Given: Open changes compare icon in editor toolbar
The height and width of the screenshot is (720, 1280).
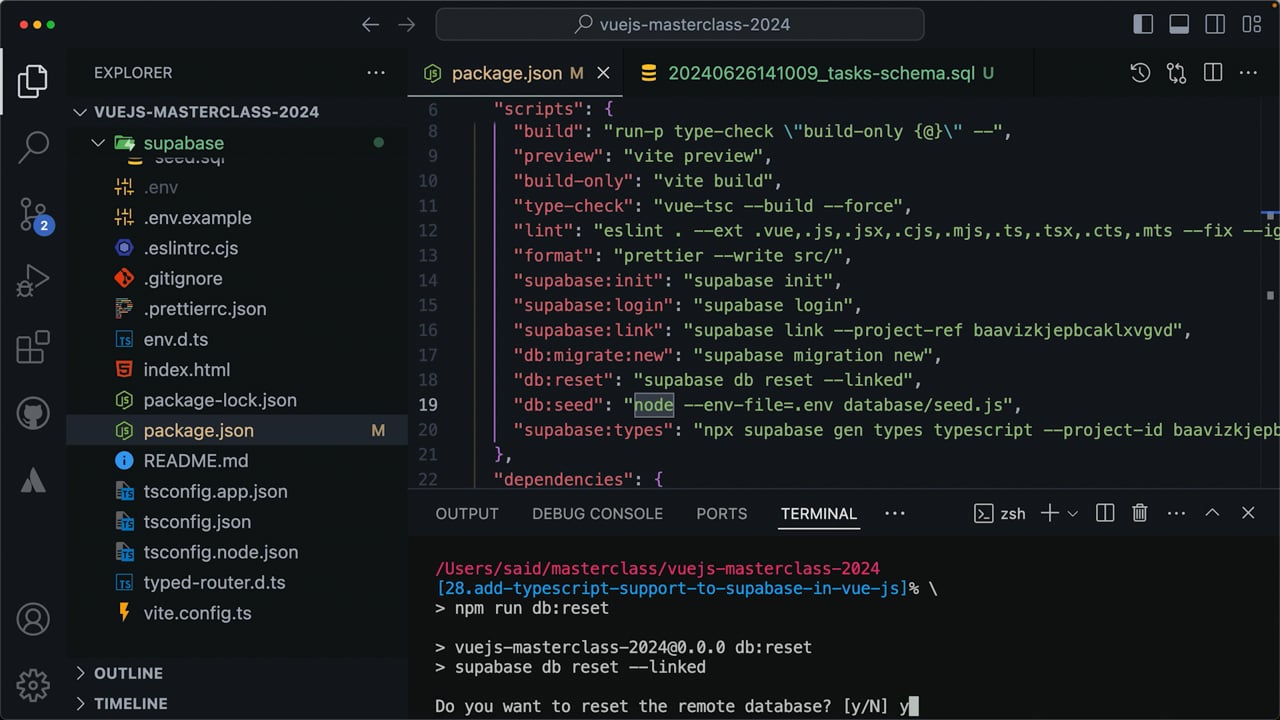Looking at the screenshot, I should pos(1176,73).
